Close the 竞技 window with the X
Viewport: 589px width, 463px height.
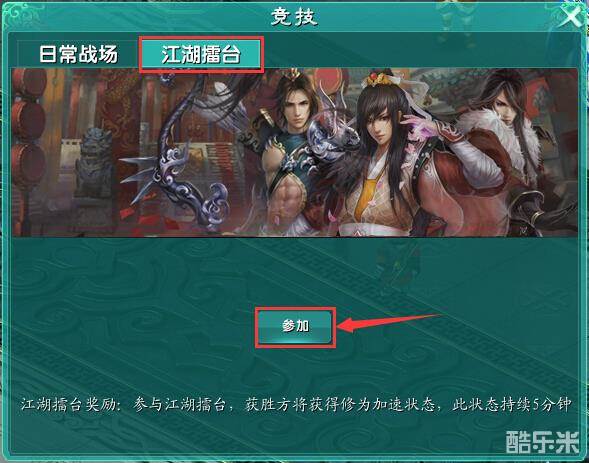click(x=570, y=17)
